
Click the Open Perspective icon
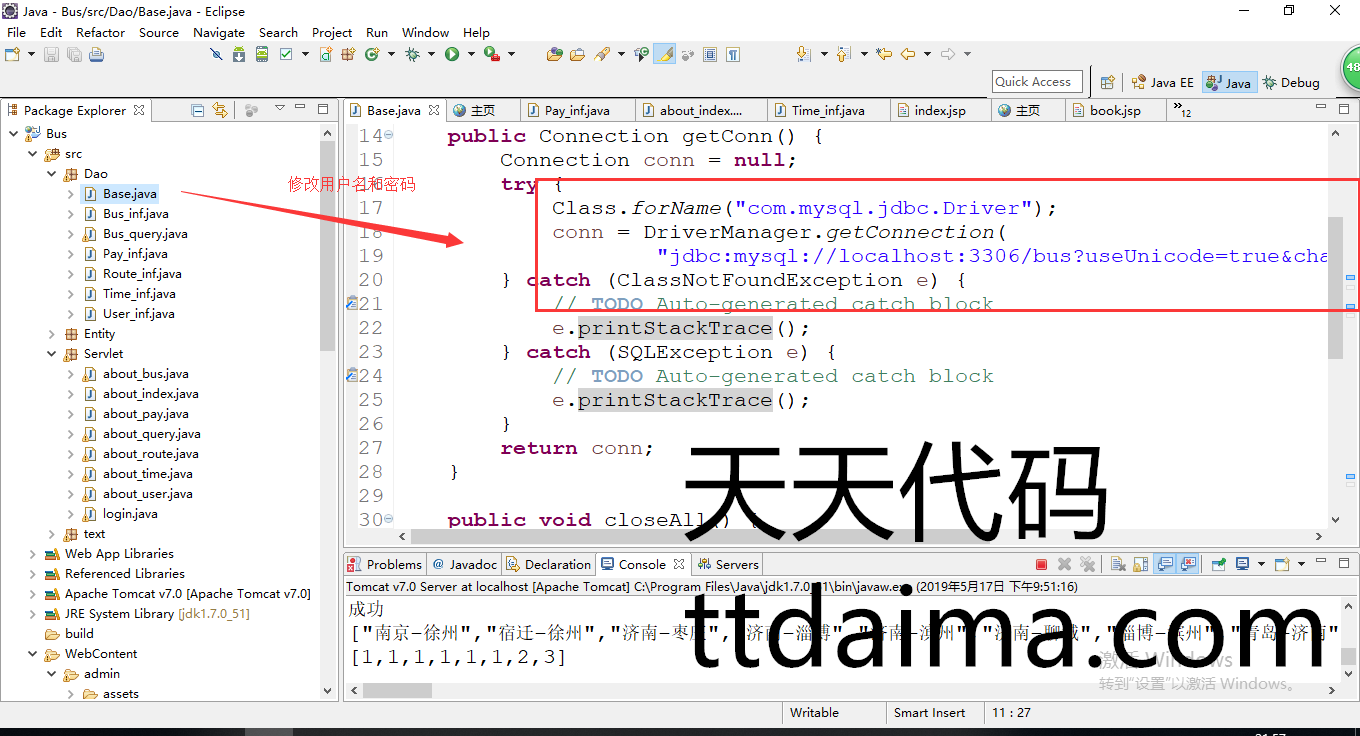[x=1107, y=83]
